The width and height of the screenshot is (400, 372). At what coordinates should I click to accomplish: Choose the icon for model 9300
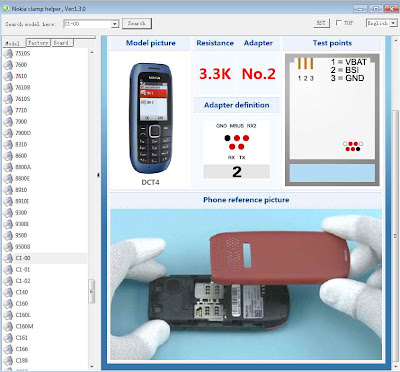8,212
